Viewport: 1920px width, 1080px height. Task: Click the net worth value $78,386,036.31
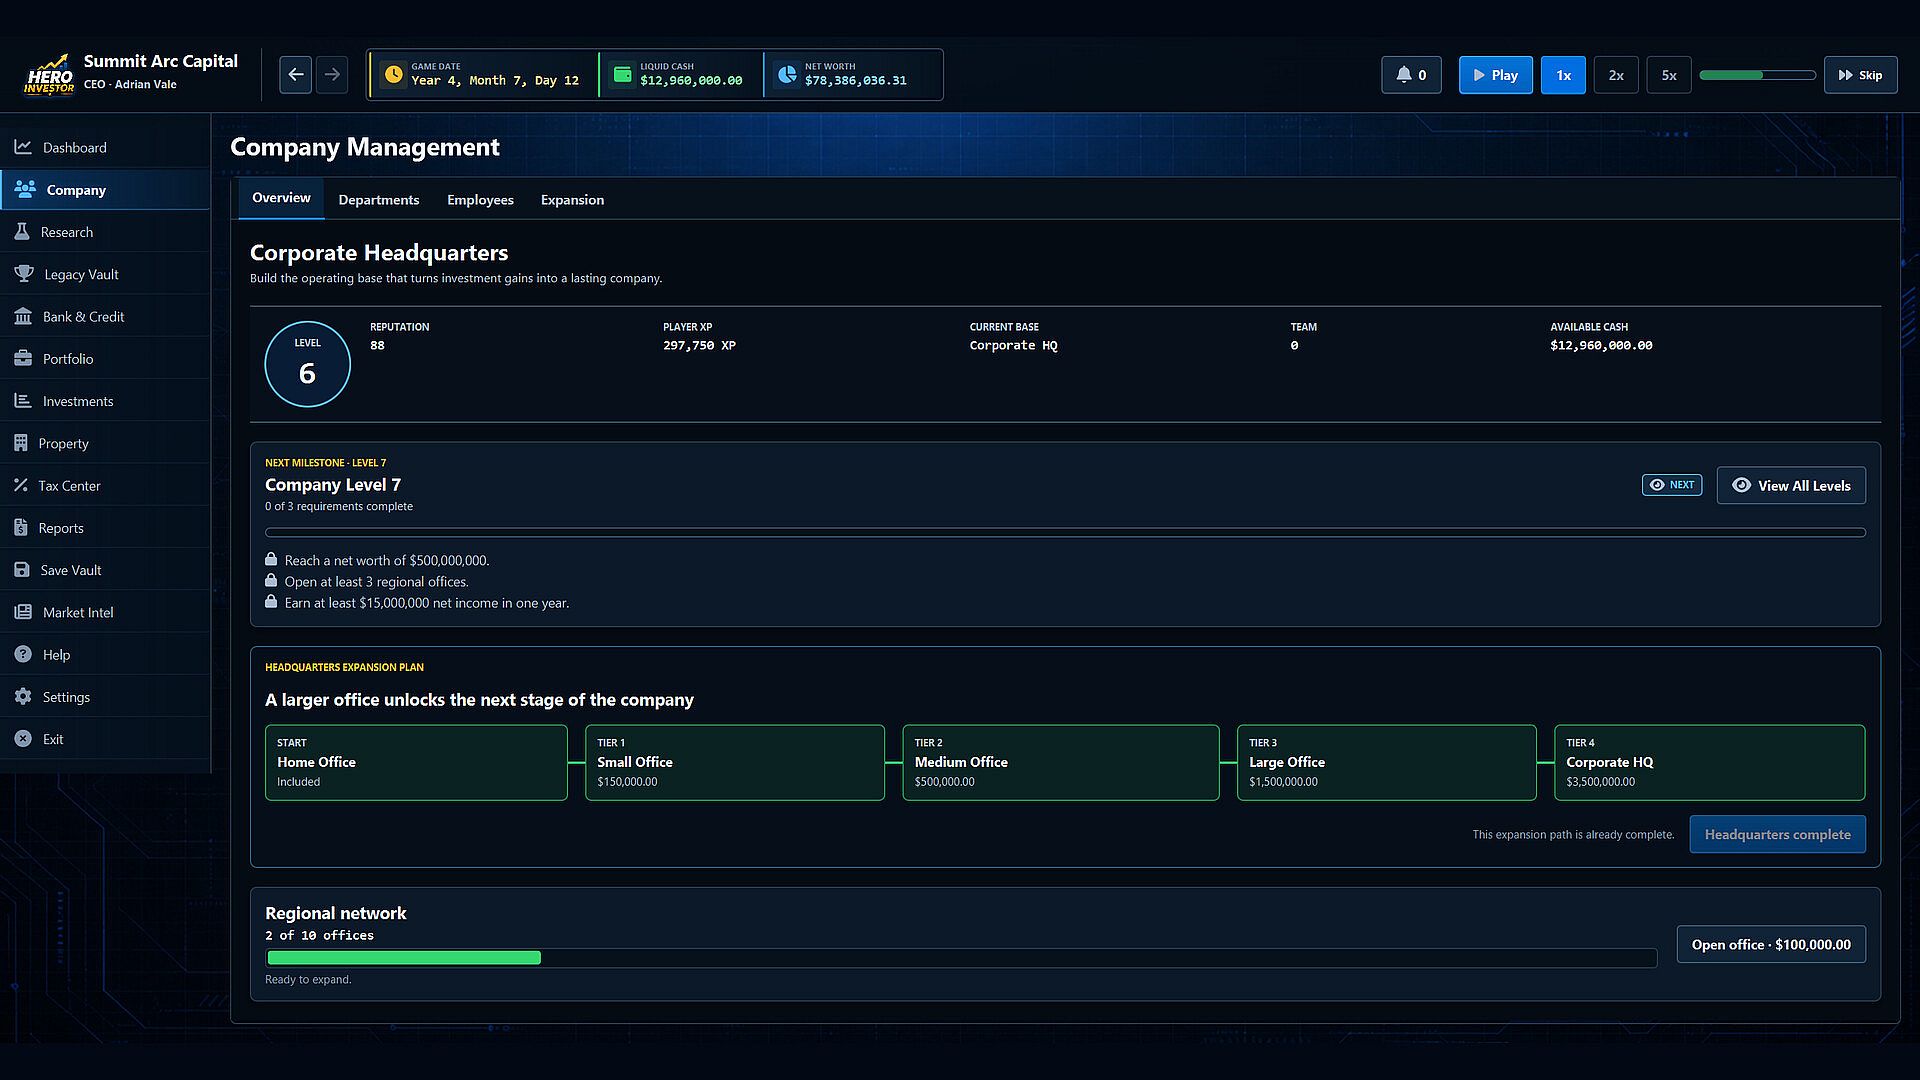856,81
